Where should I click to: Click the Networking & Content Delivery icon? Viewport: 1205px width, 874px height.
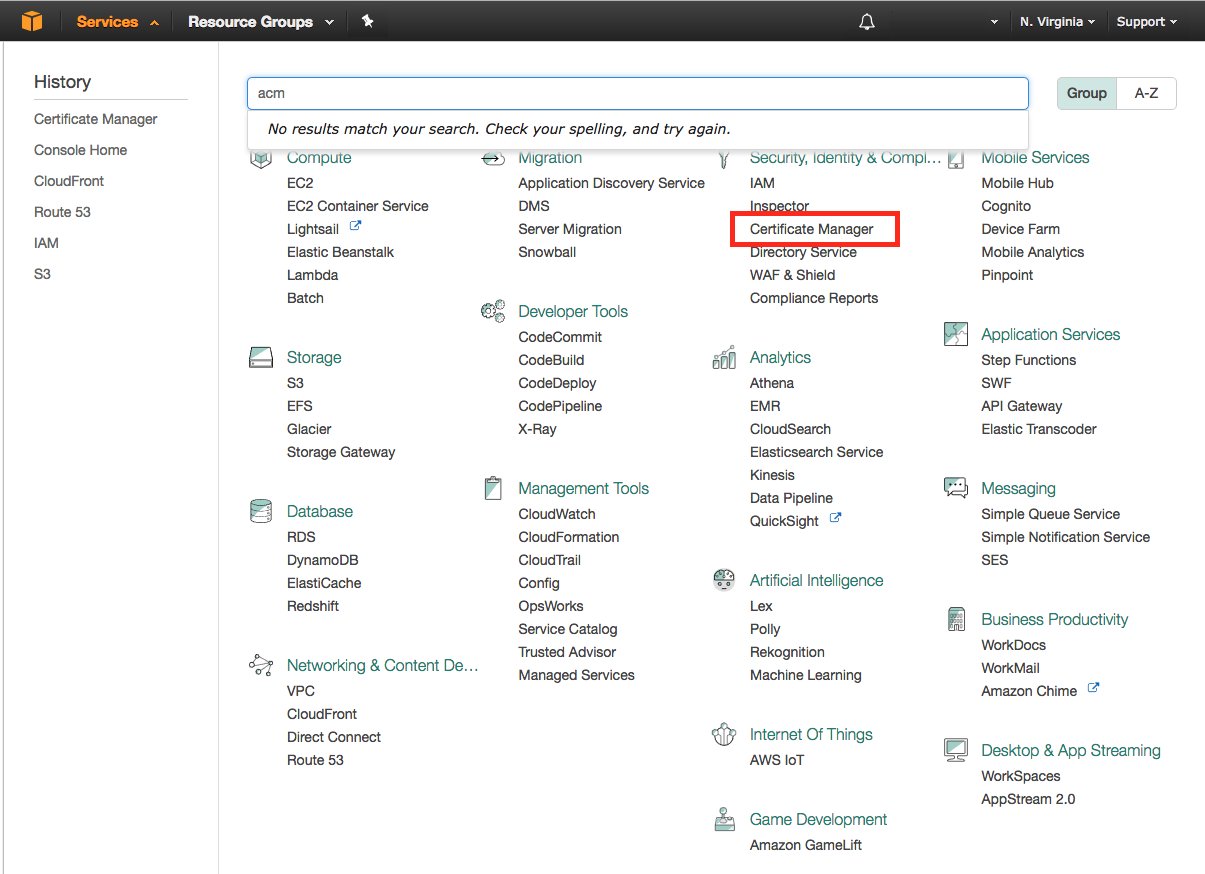pyautogui.click(x=261, y=665)
